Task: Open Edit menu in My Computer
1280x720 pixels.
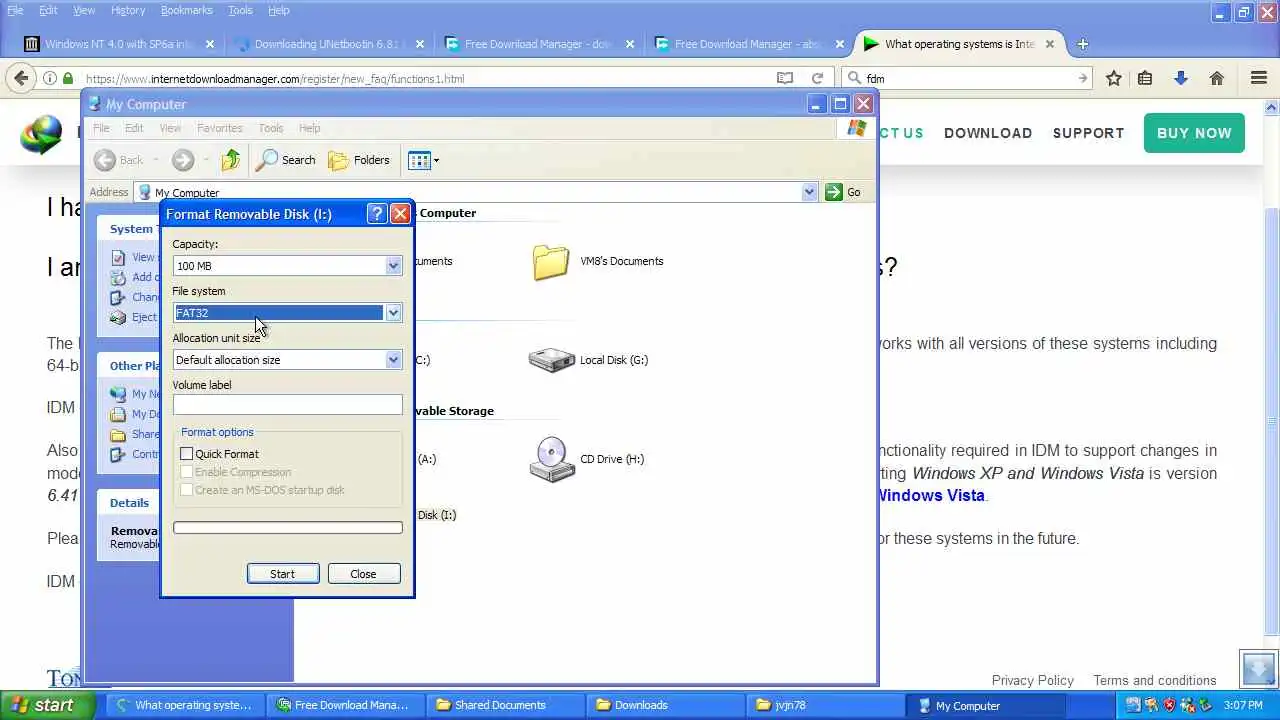Action: (x=134, y=128)
